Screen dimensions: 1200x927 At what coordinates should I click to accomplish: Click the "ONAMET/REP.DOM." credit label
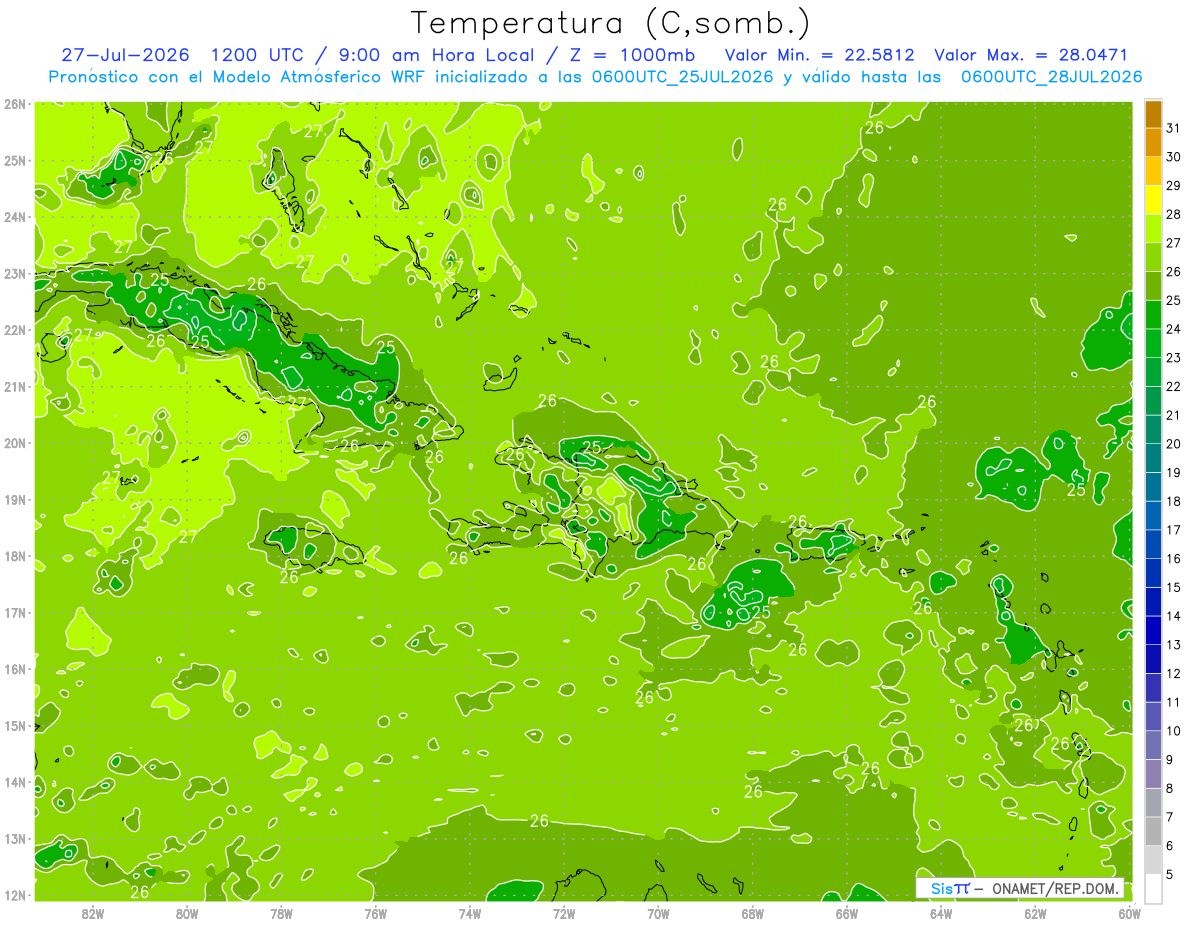click(x=1055, y=888)
